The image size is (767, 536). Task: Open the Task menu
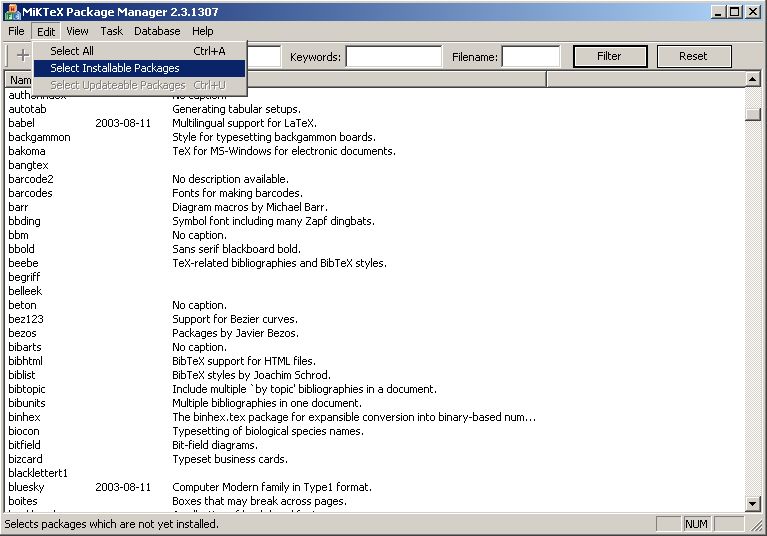point(112,31)
